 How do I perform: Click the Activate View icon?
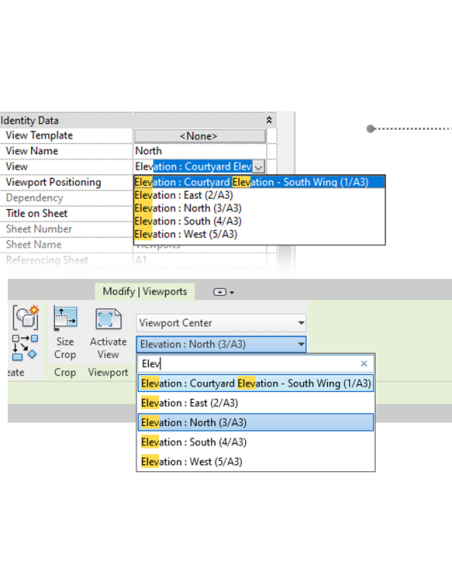[108, 319]
